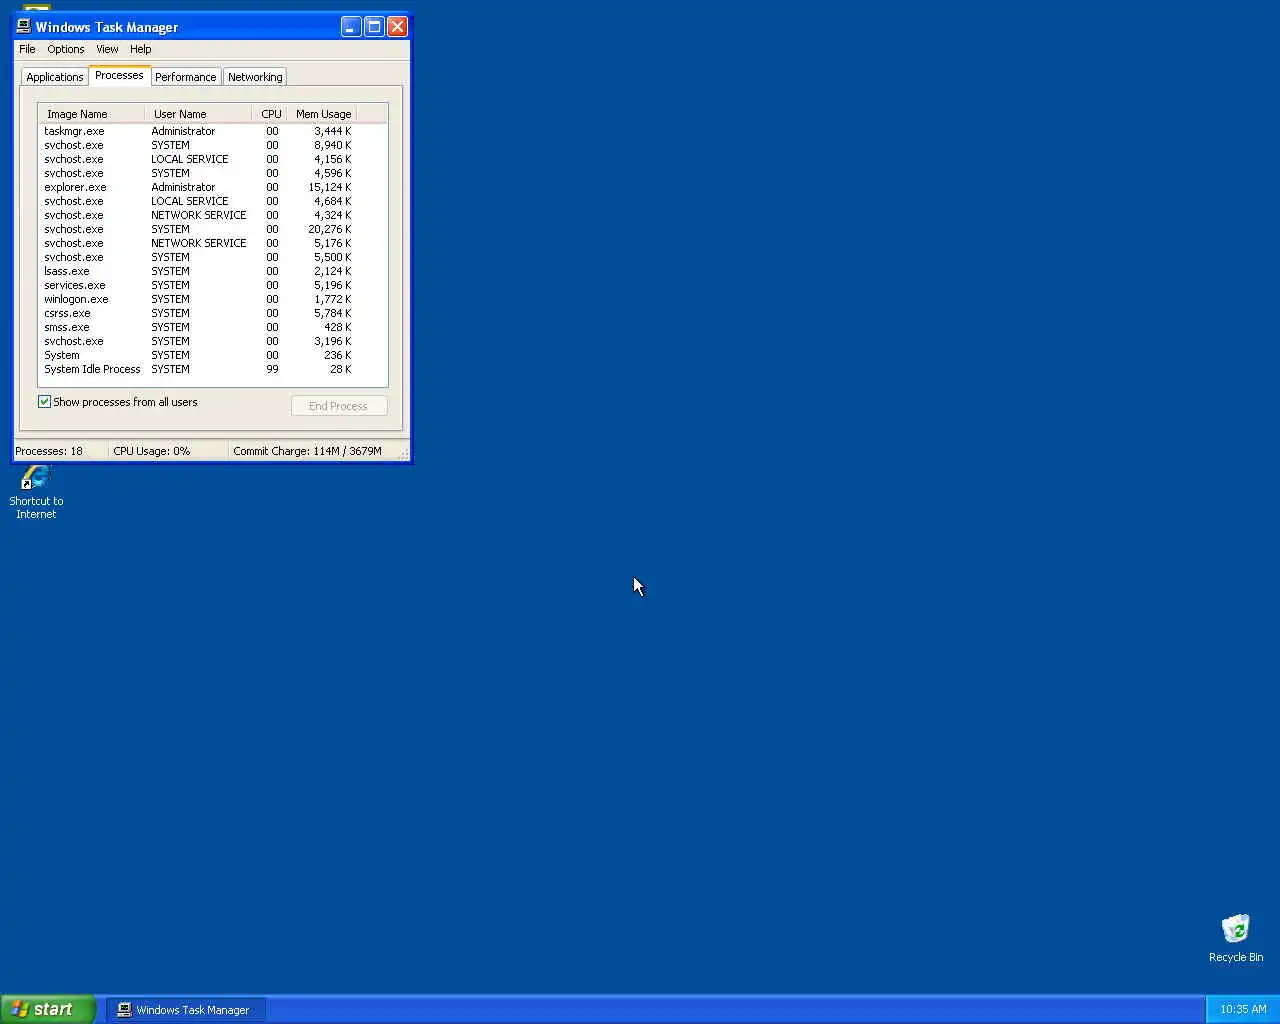1280x1024 pixels.
Task: Select svchost.exe using 8,940 K memory
Action: tap(198, 145)
